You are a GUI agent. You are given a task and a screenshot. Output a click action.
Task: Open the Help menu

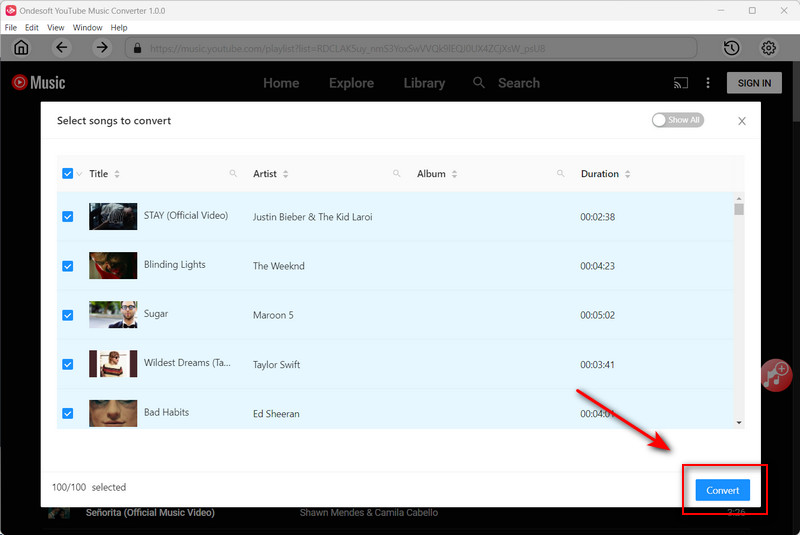[x=119, y=28]
